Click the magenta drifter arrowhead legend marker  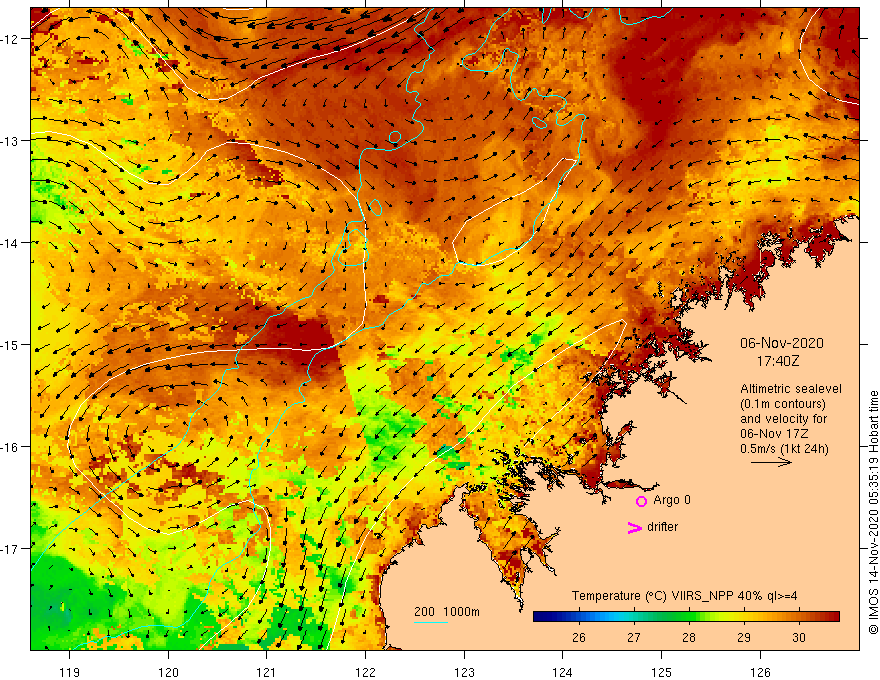[635, 527]
